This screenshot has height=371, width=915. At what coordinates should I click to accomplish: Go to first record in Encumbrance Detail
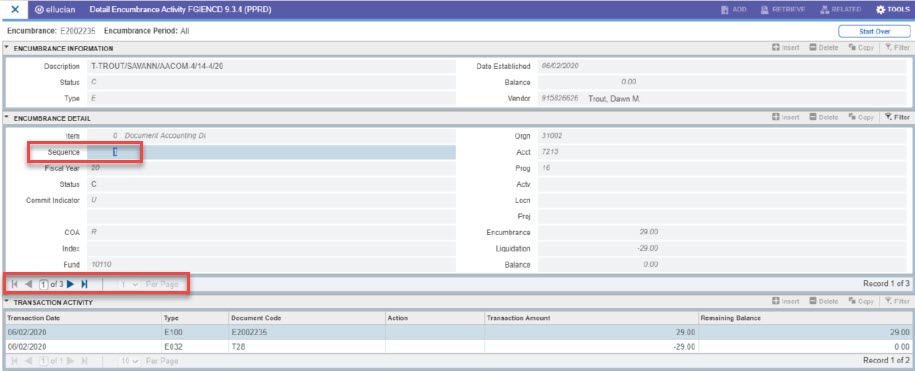[x=15, y=285]
